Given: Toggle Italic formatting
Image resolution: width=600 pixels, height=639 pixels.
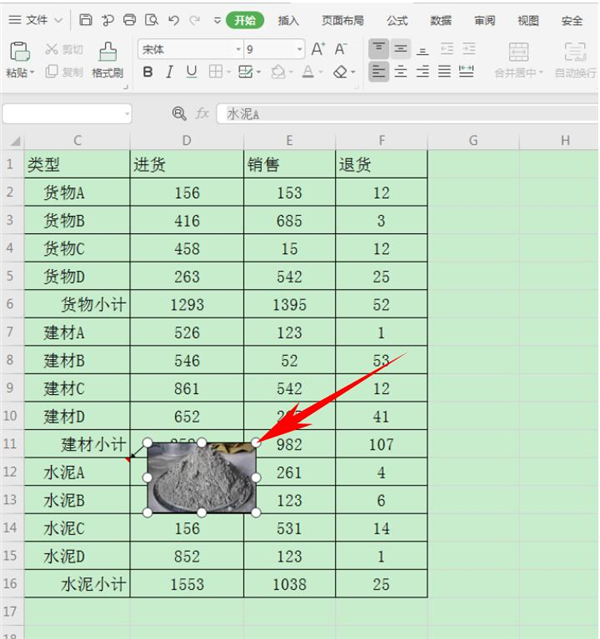Looking at the screenshot, I should (170, 72).
